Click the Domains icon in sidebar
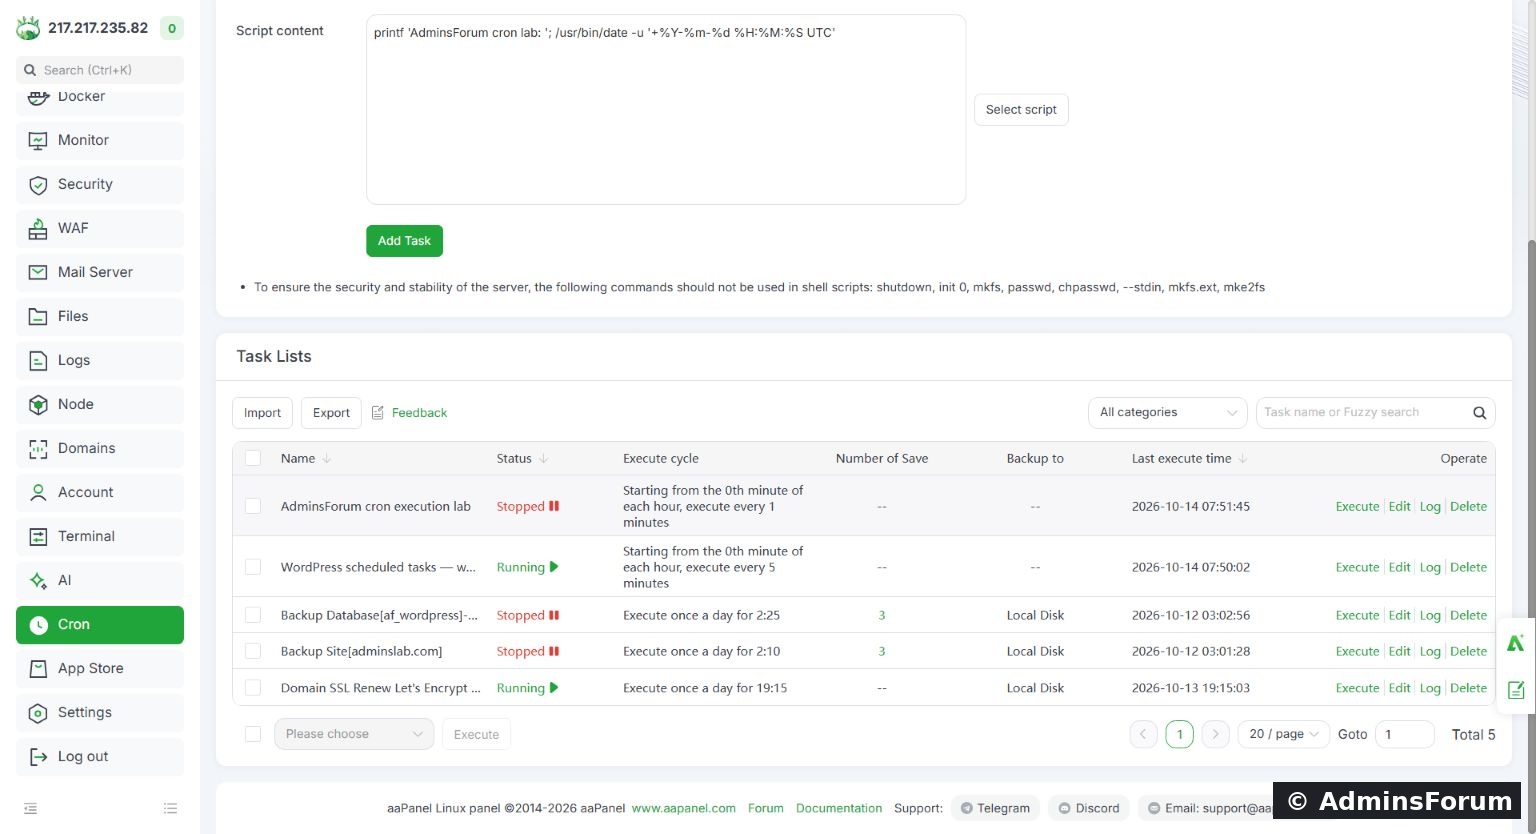The width and height of the screenshot is (1536, 834). coord(38,448)
